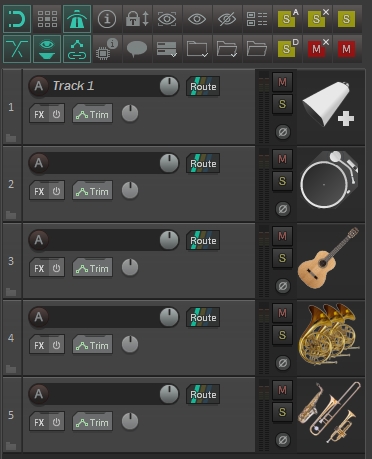
Task: Open the track list layout icon
Action: tap(257, 19)
